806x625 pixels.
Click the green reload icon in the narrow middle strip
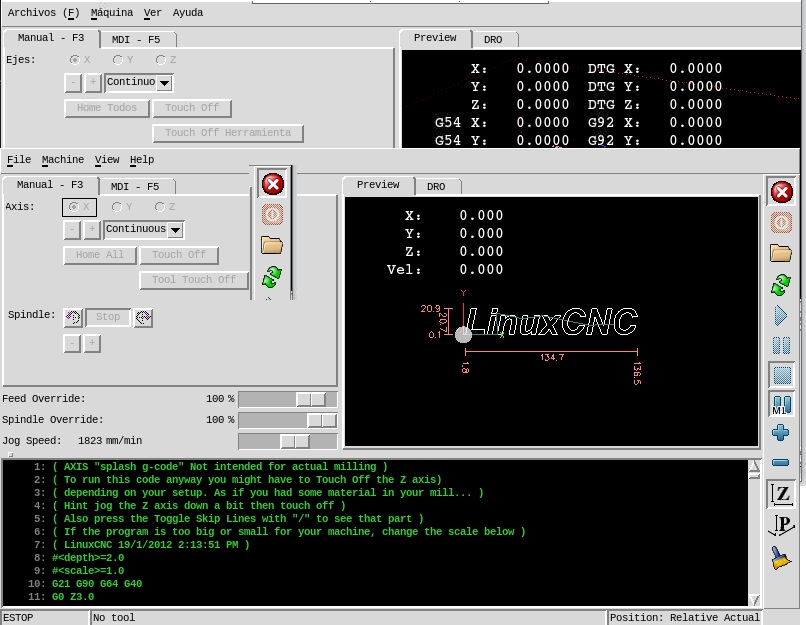click(272, 277)
